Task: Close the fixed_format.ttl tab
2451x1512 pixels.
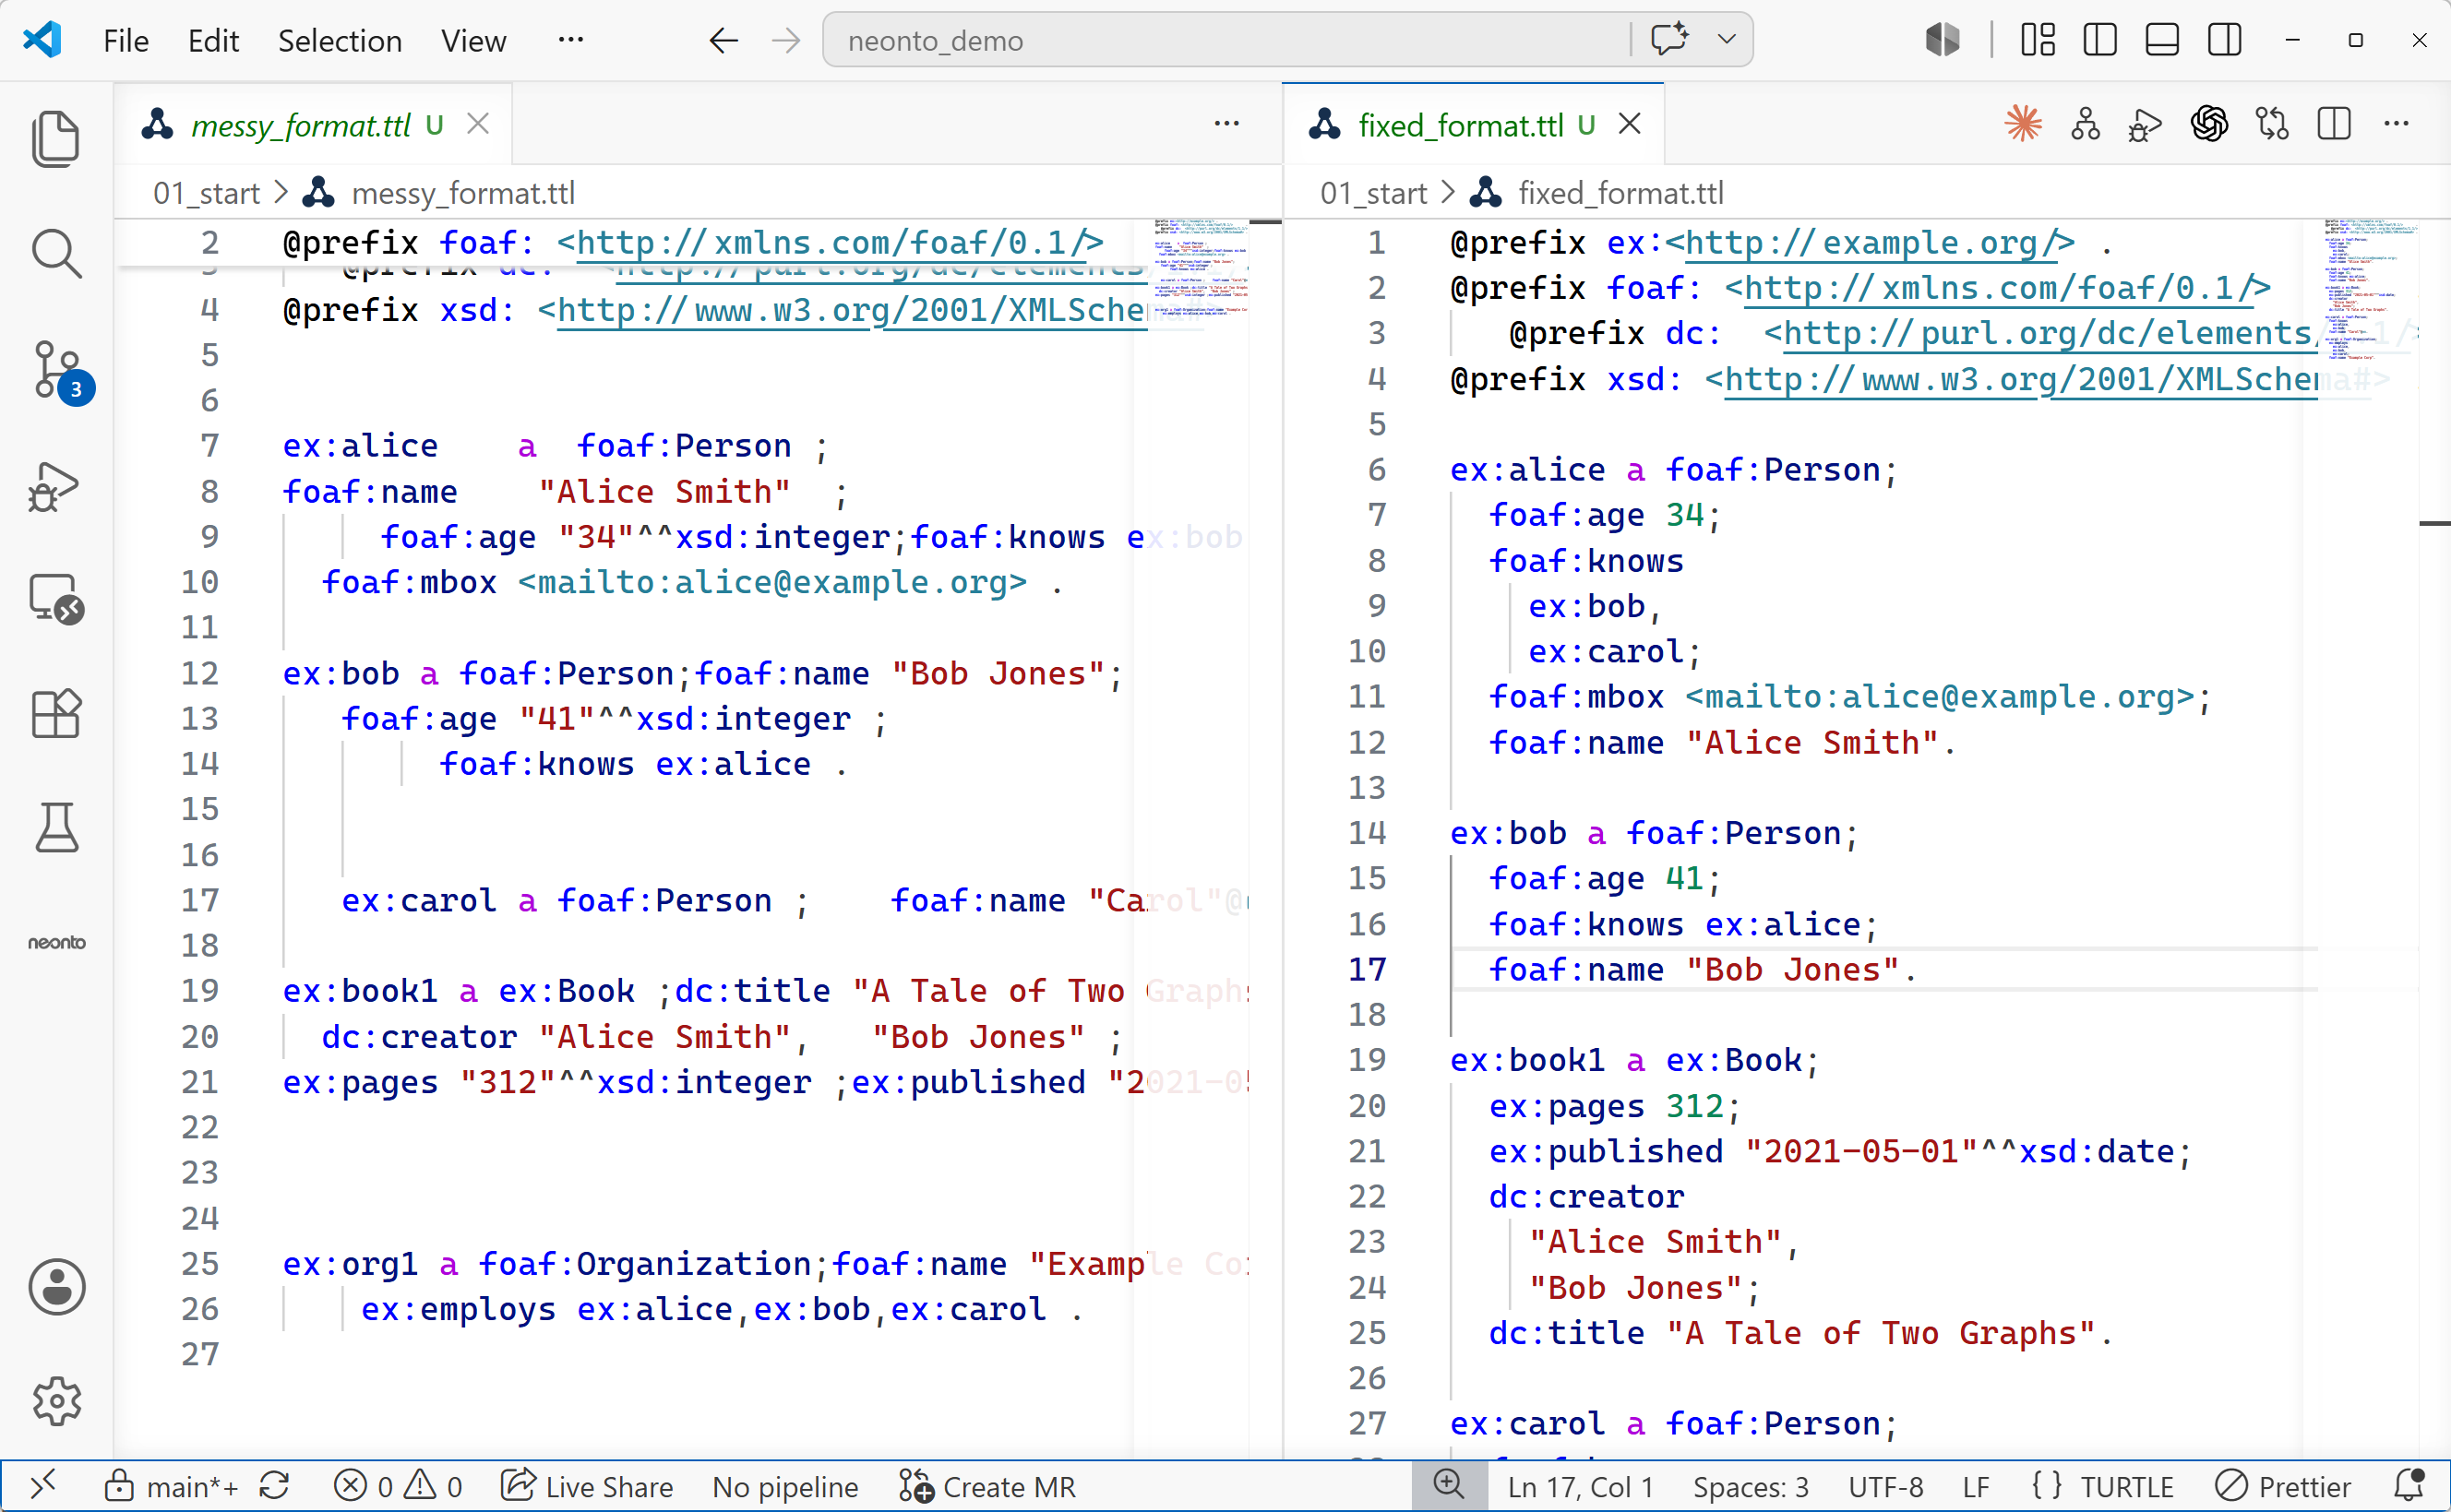Action: click(1630, 124)
